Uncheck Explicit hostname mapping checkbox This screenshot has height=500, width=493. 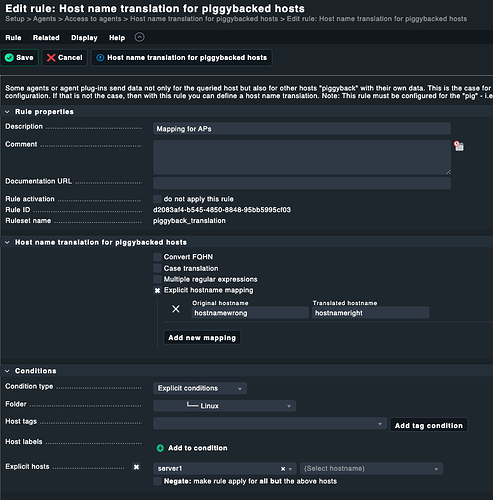tap(157, 290)
